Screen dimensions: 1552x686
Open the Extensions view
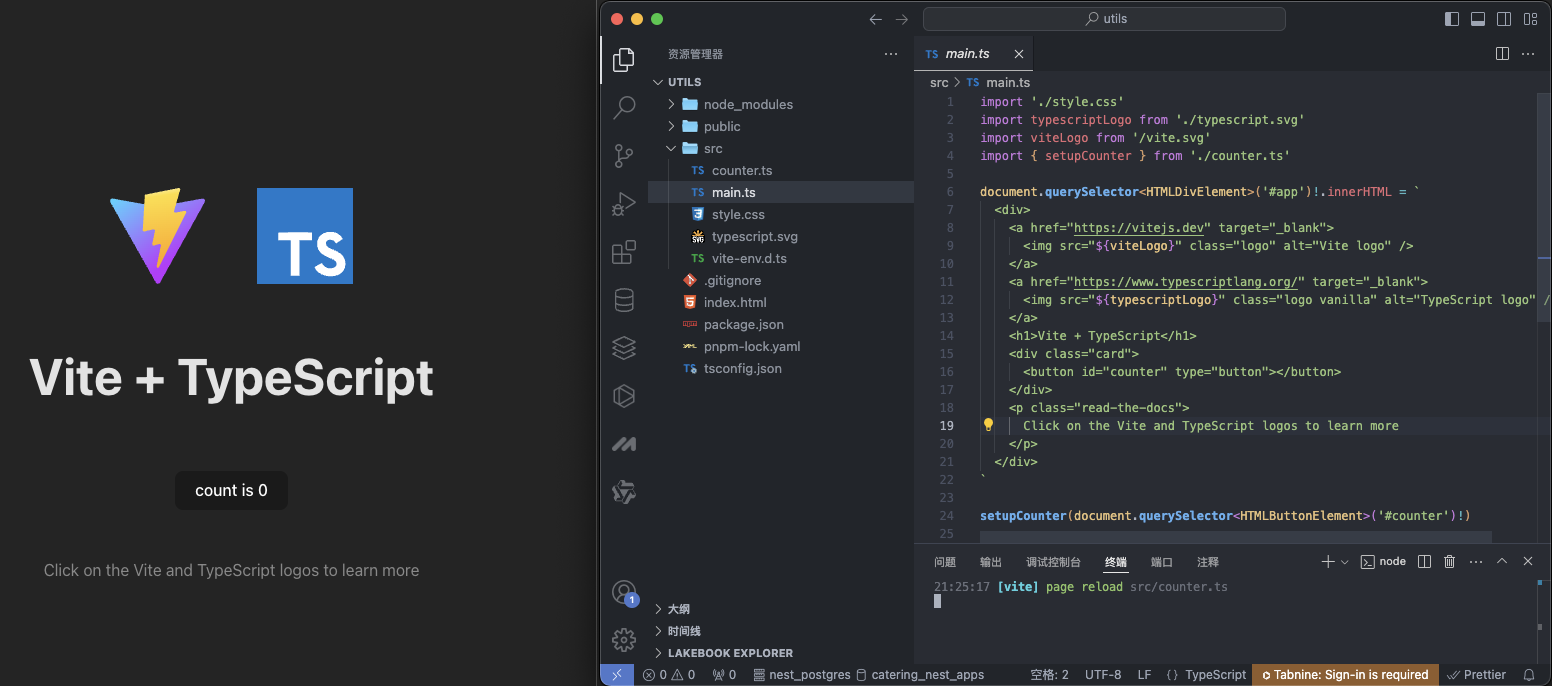click(624, 252)
